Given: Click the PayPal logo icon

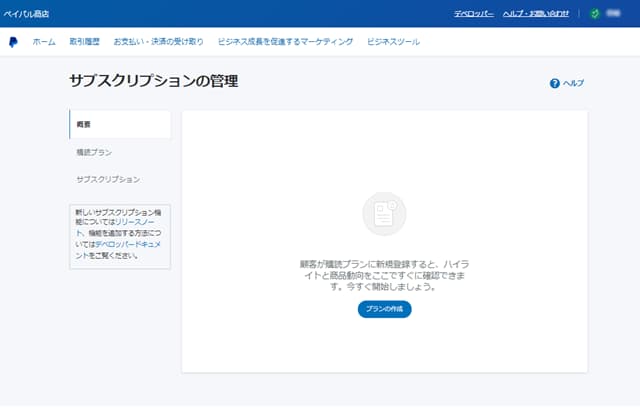Looking at the screenshot, I should tap(13, 42).
